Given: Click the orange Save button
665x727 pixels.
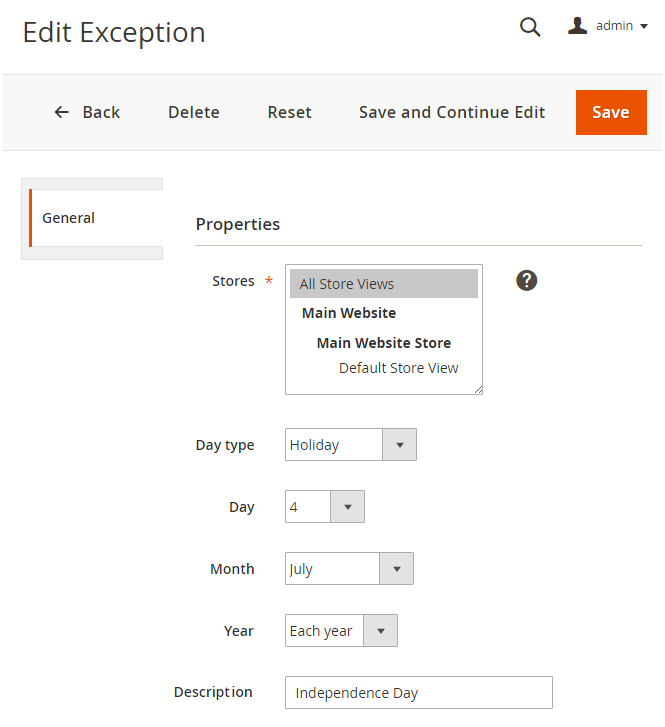Looking at the screenshot, I should (x=610, y=112).
